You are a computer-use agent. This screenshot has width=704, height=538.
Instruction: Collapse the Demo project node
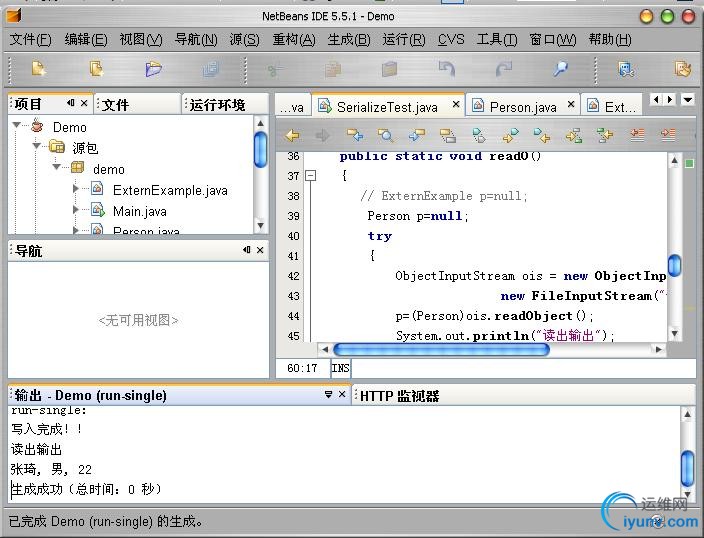(17, 124)
